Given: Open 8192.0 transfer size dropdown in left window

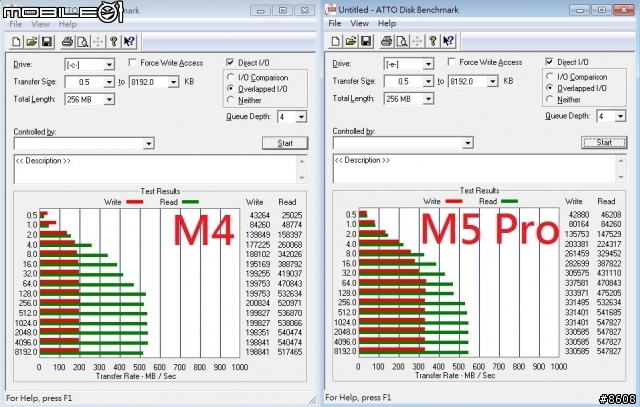Looking at the screenshot, I should [x=173, y=82].
